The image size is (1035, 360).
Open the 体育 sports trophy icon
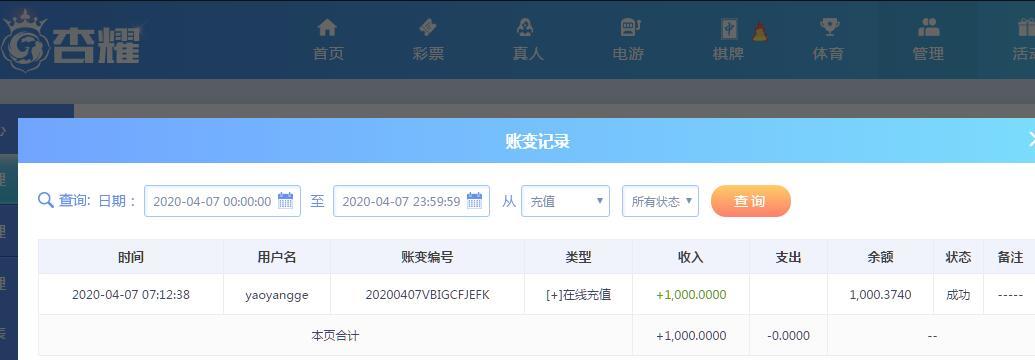(829, 27)
